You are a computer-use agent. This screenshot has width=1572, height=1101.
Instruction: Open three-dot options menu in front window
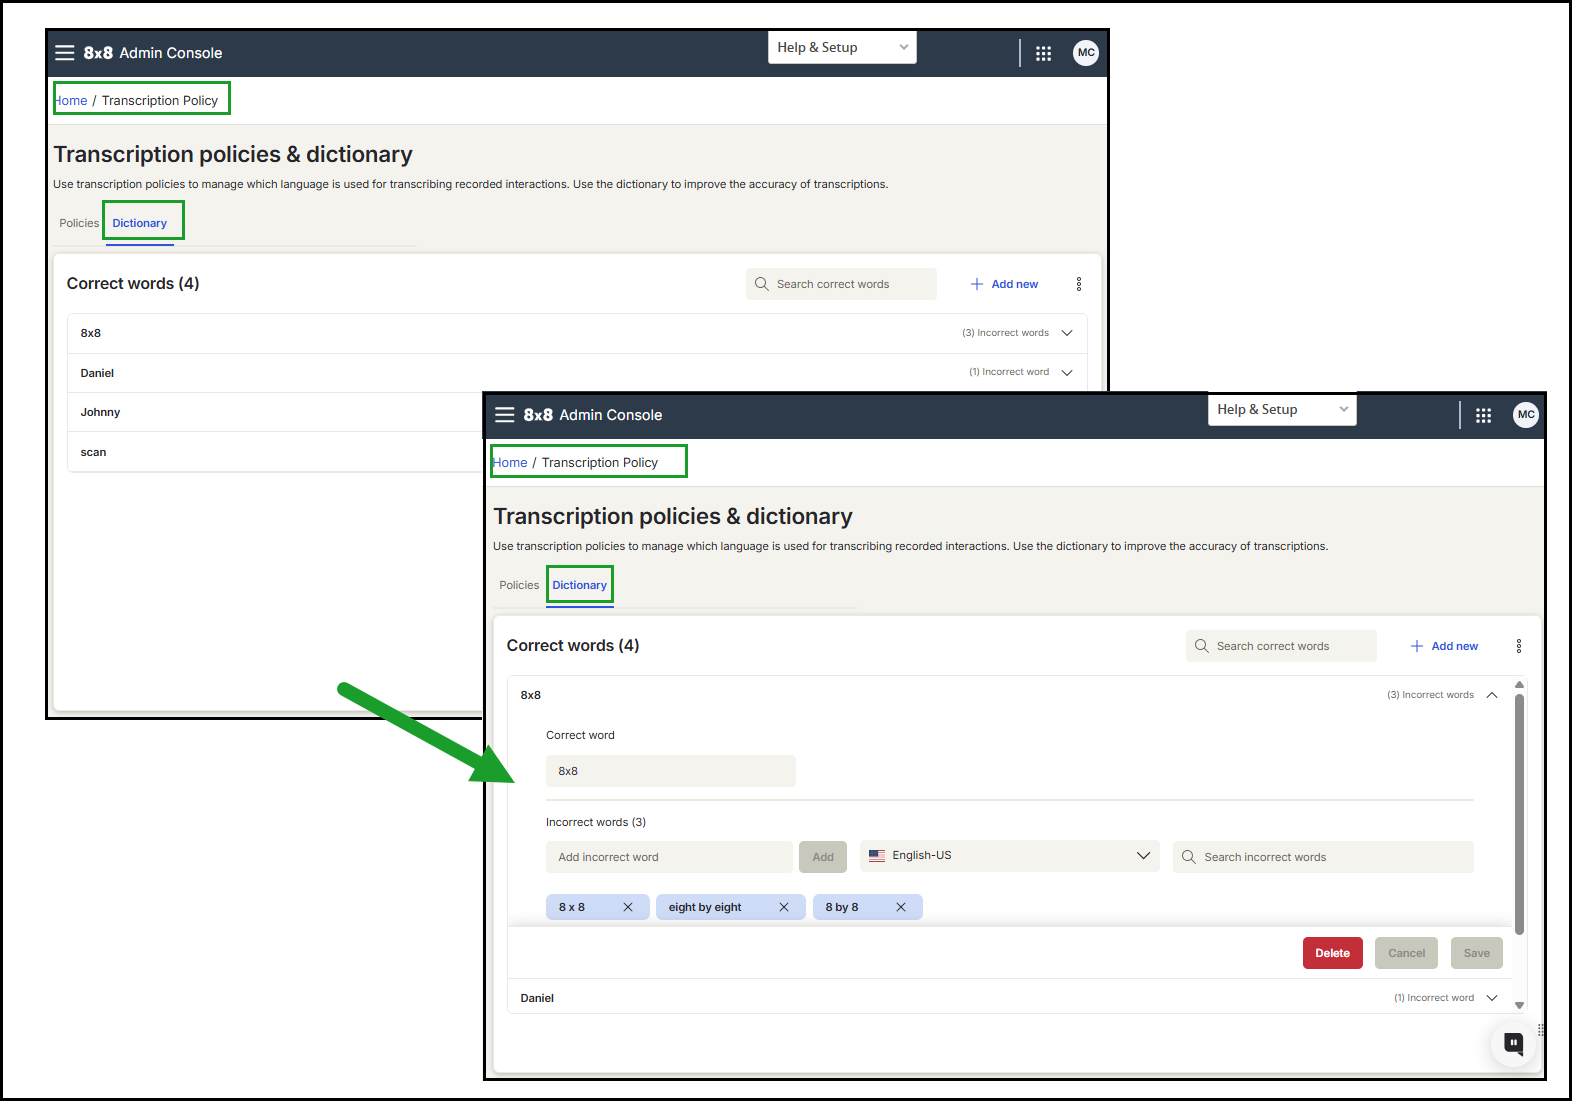click(x=1519, y=646)
